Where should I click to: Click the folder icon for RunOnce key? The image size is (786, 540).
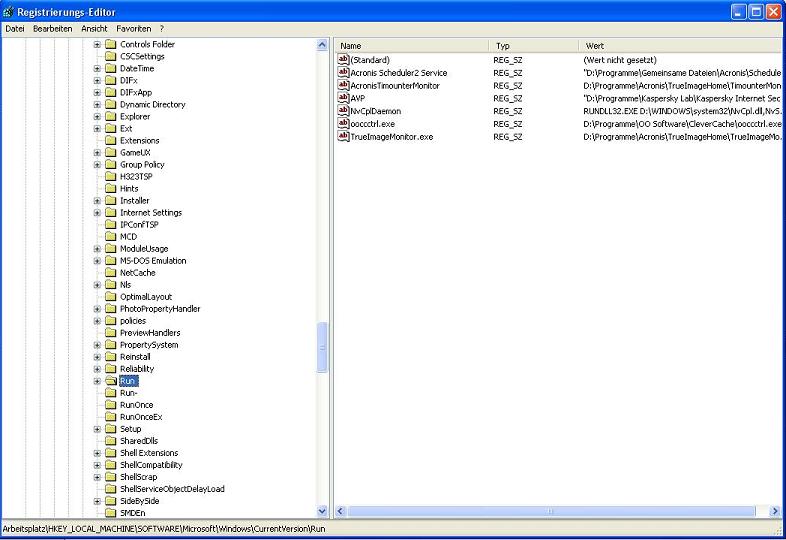click(x=111, y=405)
